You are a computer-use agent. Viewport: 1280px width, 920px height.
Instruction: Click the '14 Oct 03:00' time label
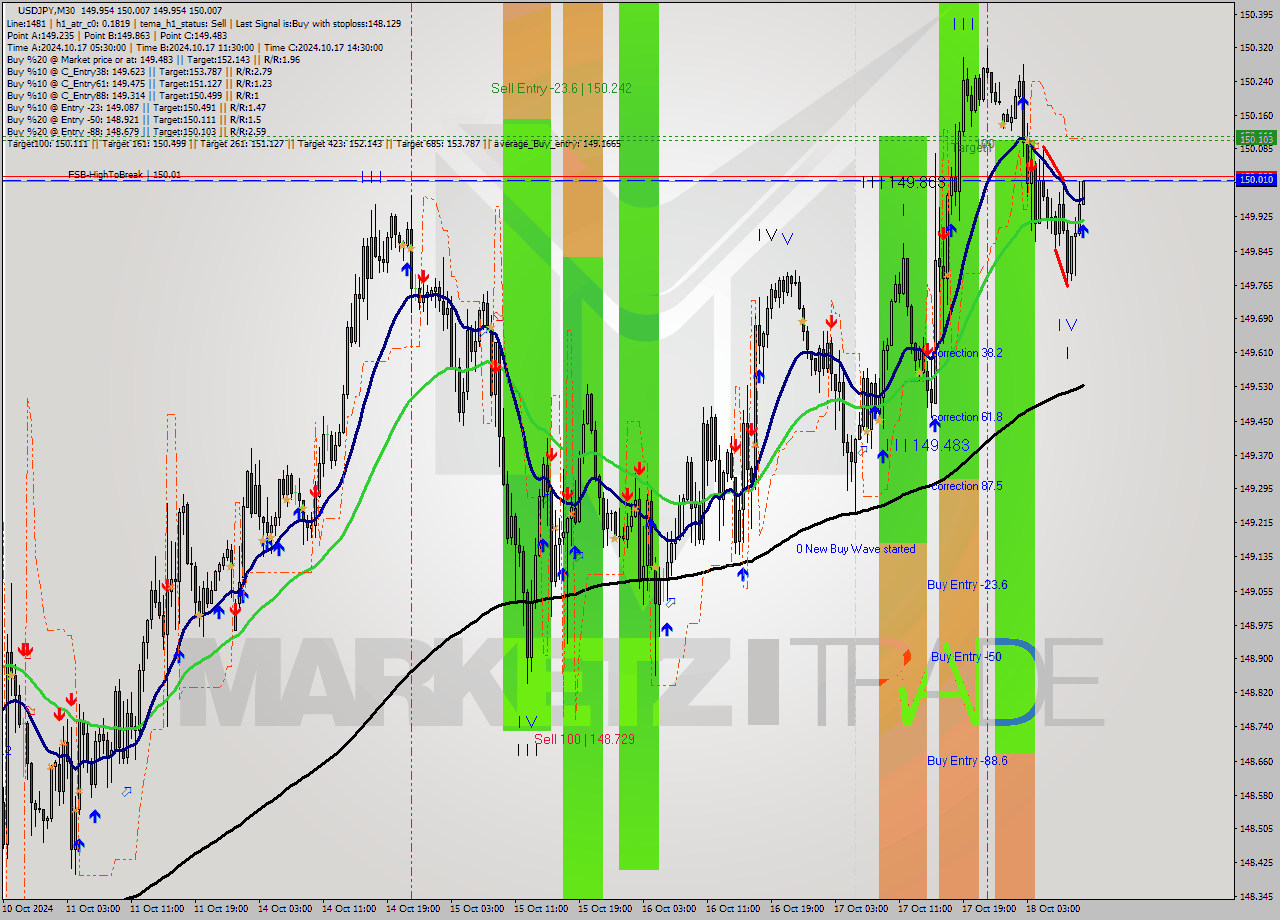point(284,909)
